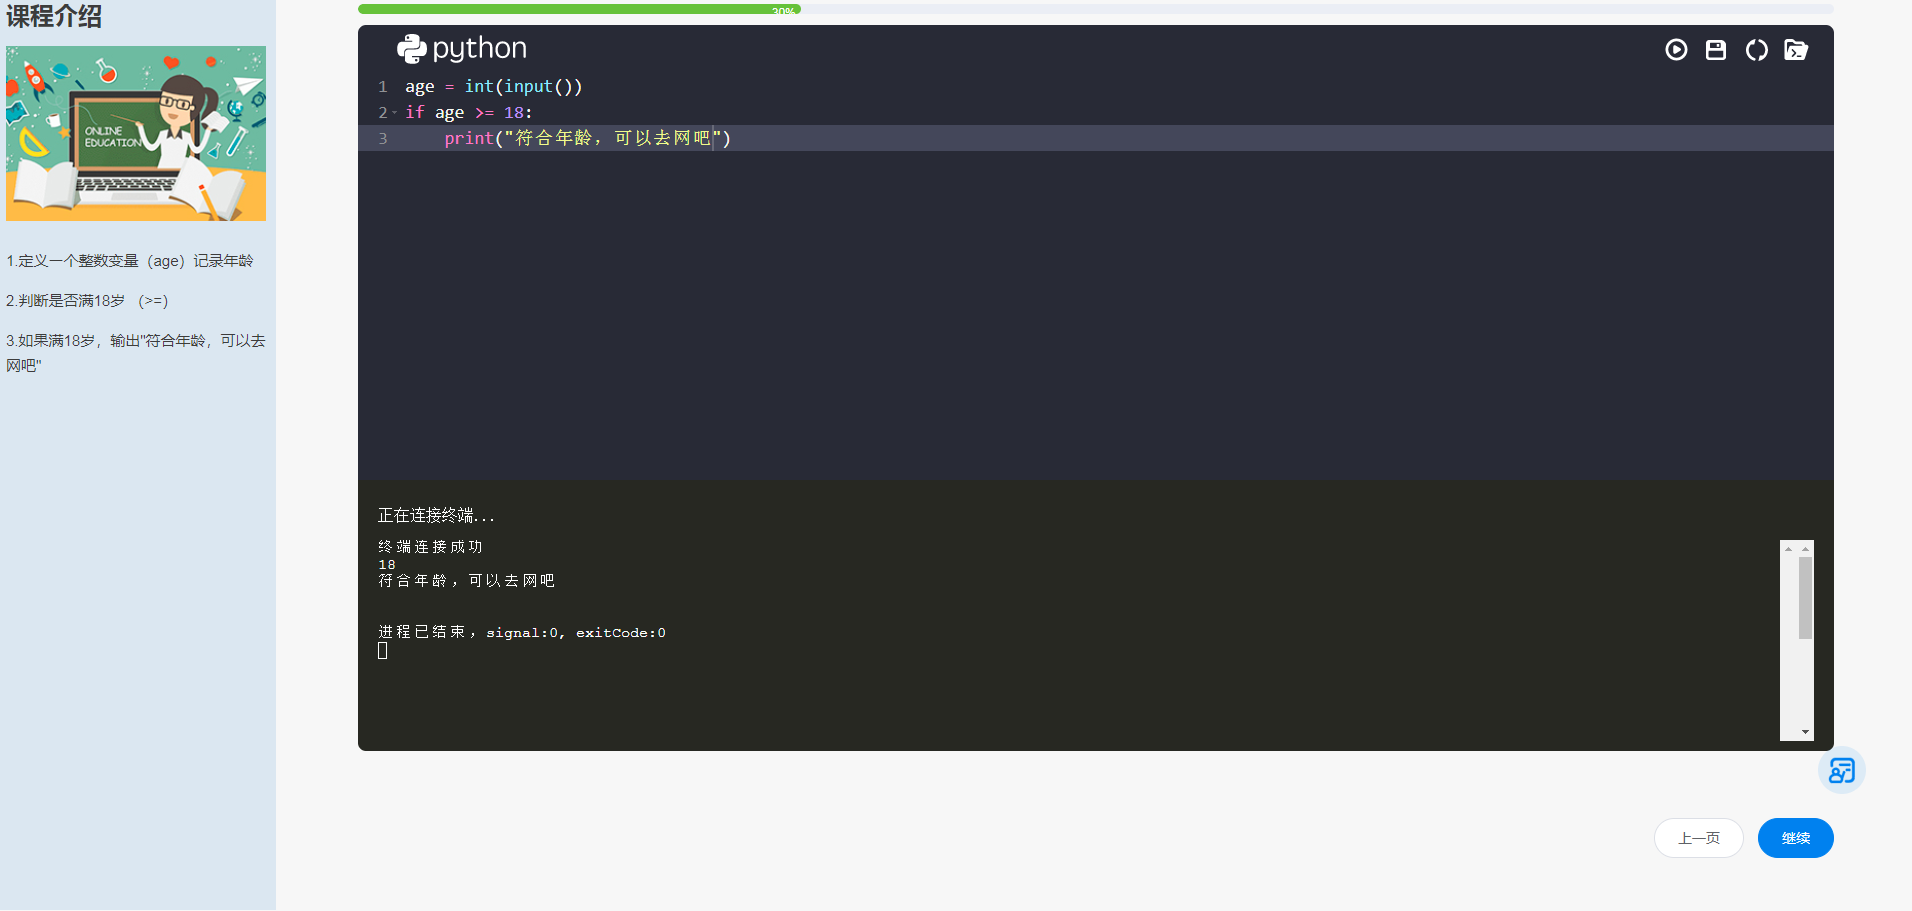Screen dimensions: 1912x911
Task: Click the online education course illustration
Action: (136, 133)
